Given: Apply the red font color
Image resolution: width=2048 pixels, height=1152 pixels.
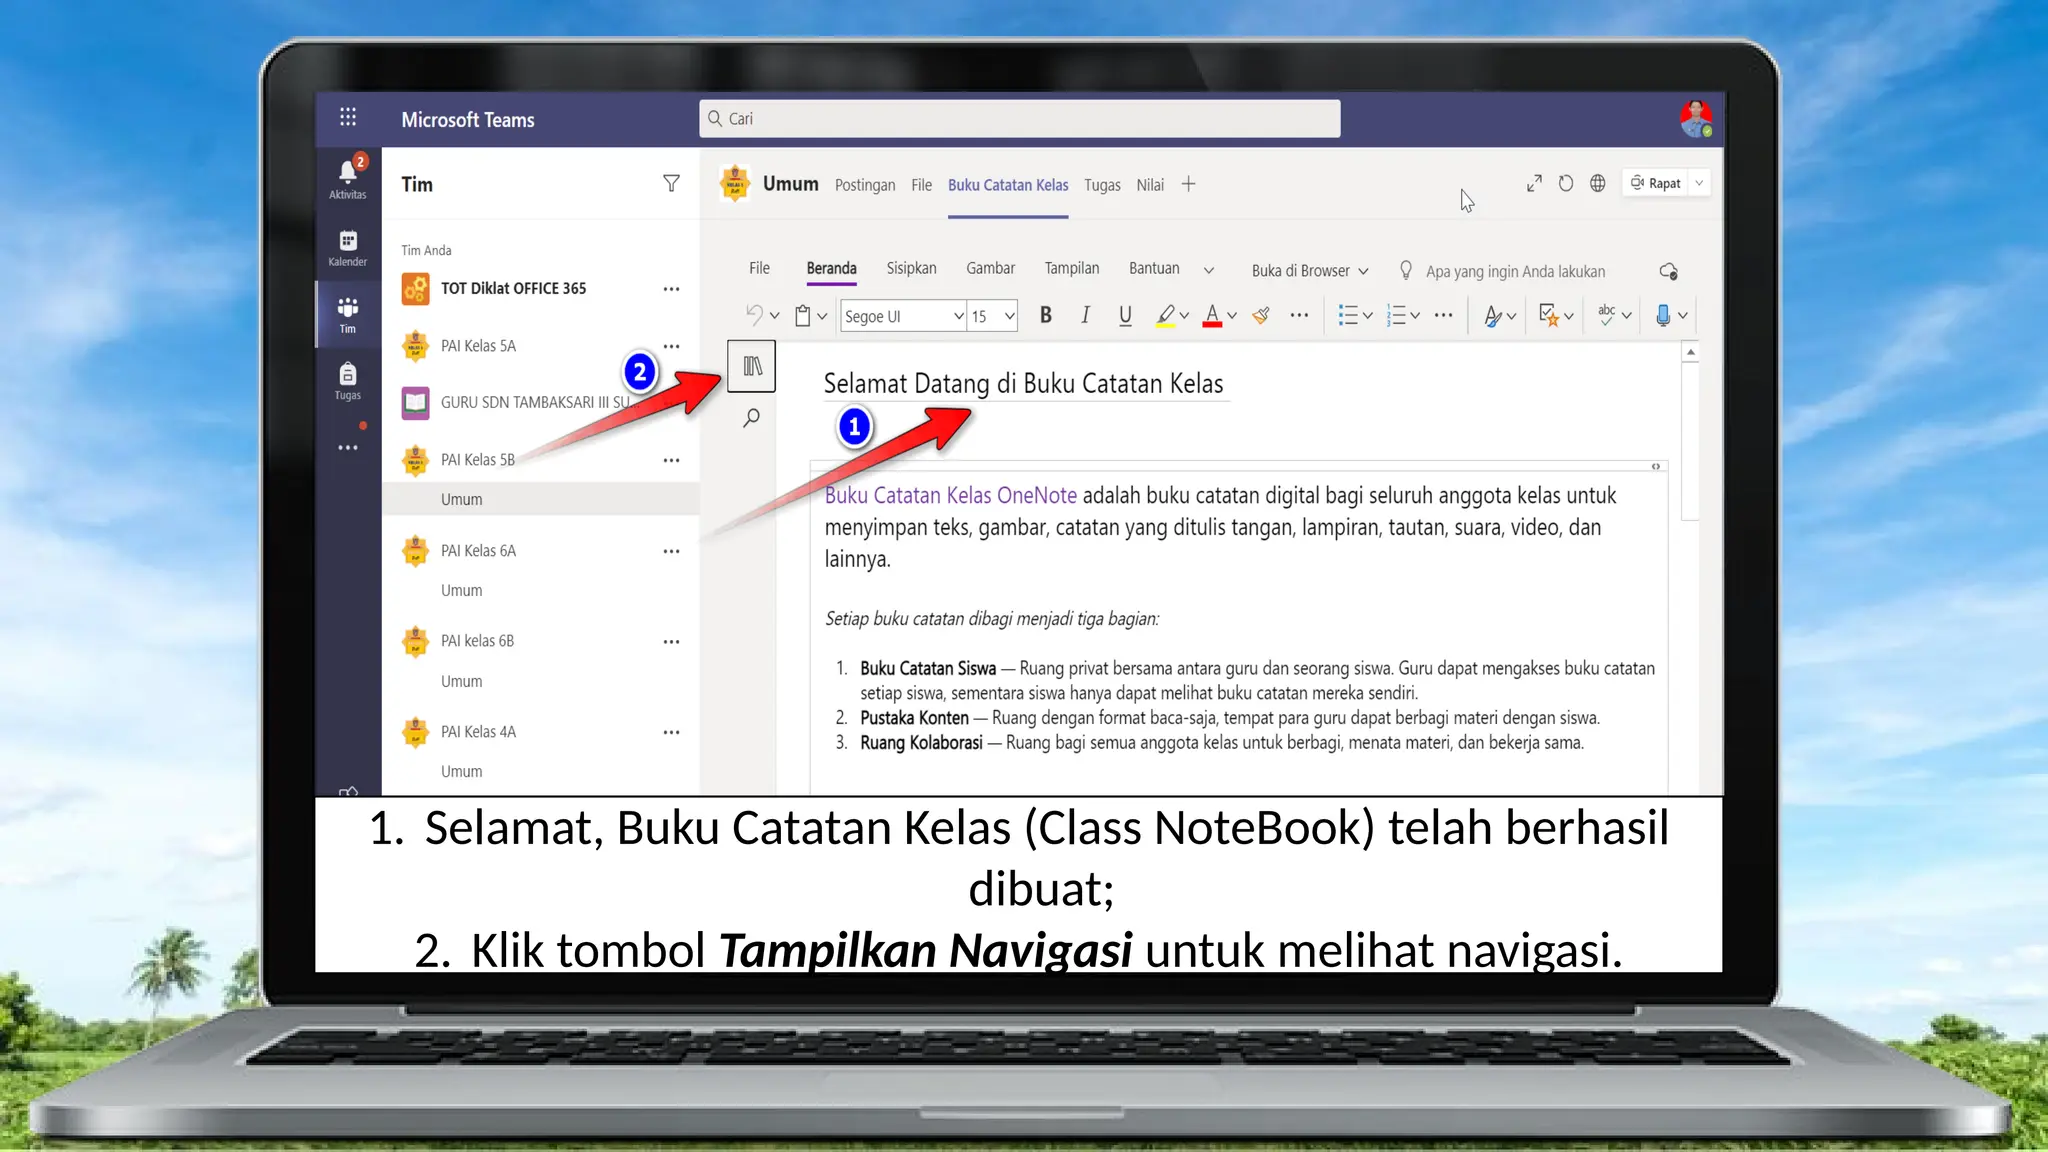Looking at the screenshot, I should (x=1212, y=316).
